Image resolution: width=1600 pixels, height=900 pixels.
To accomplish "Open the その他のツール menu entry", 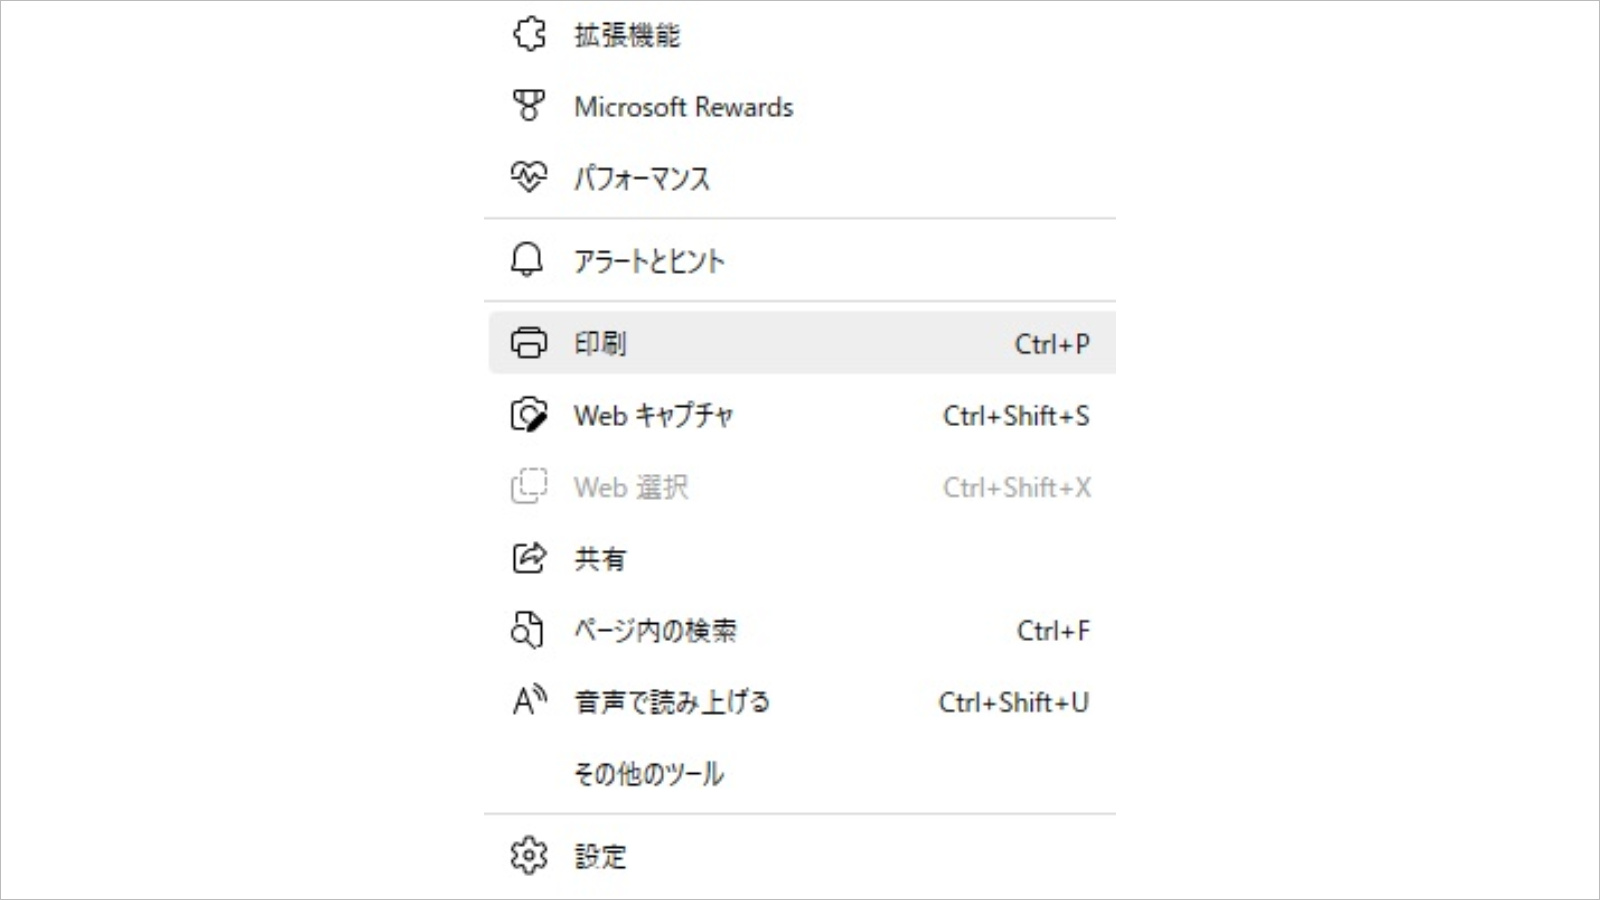I will click(x=649, y=774).
